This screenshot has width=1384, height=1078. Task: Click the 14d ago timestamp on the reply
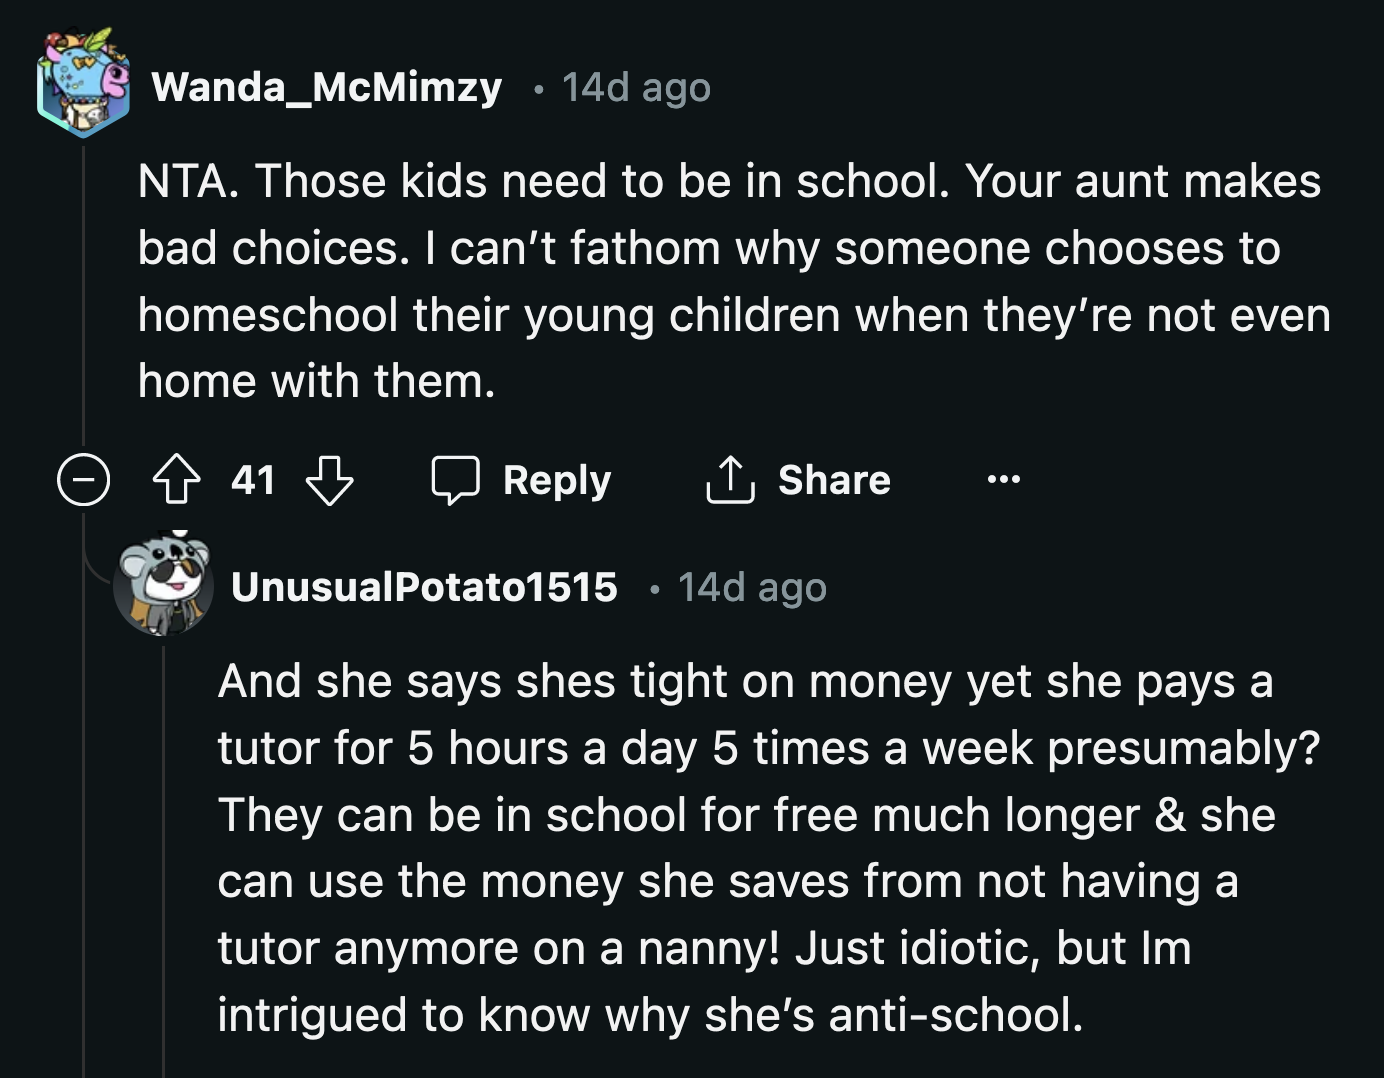click(752, 587)
